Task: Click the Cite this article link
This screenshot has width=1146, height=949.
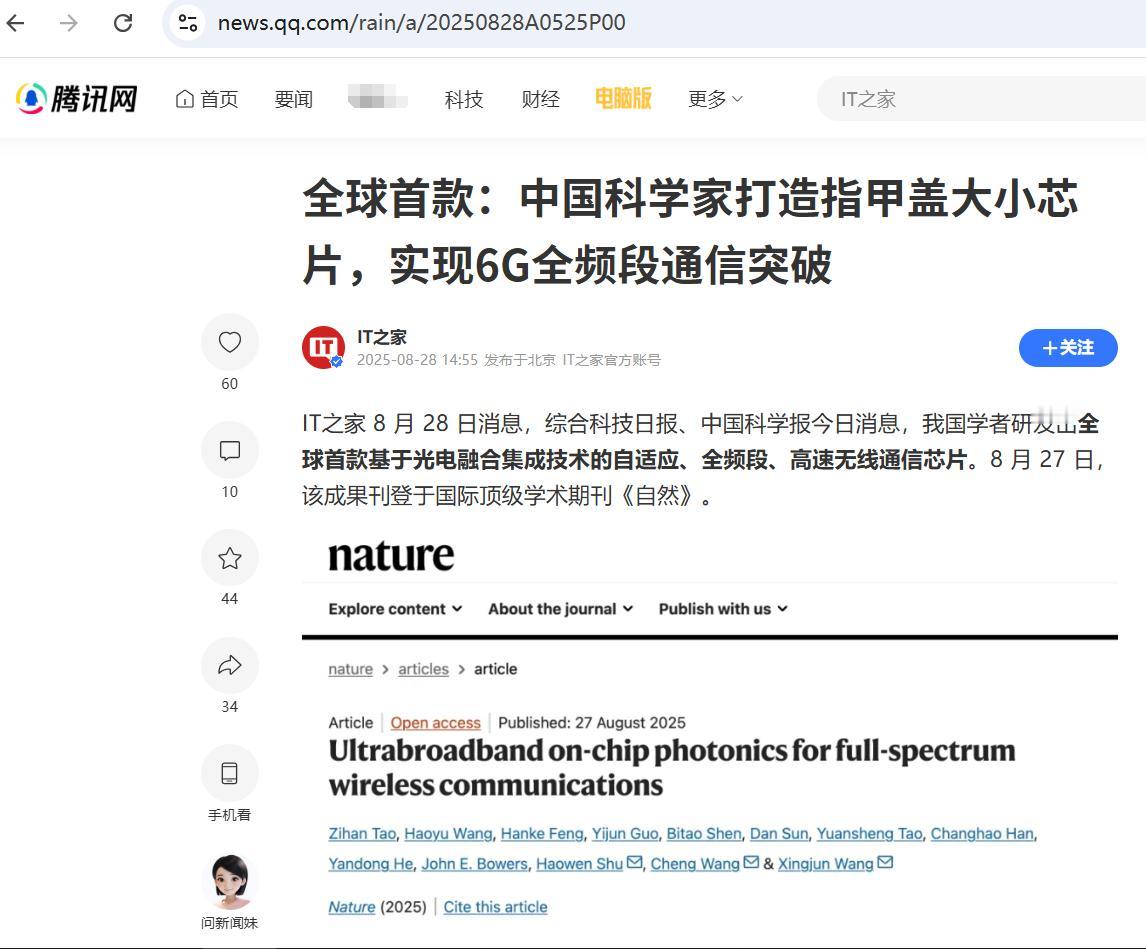Action: tap(496, 907)
